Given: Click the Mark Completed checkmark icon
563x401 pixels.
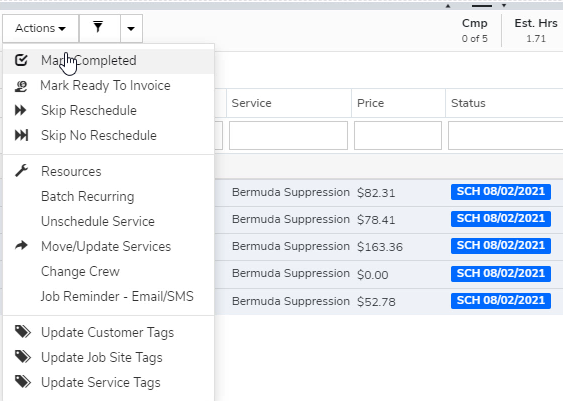Looking at the screenshot, I should click(21, 60).
